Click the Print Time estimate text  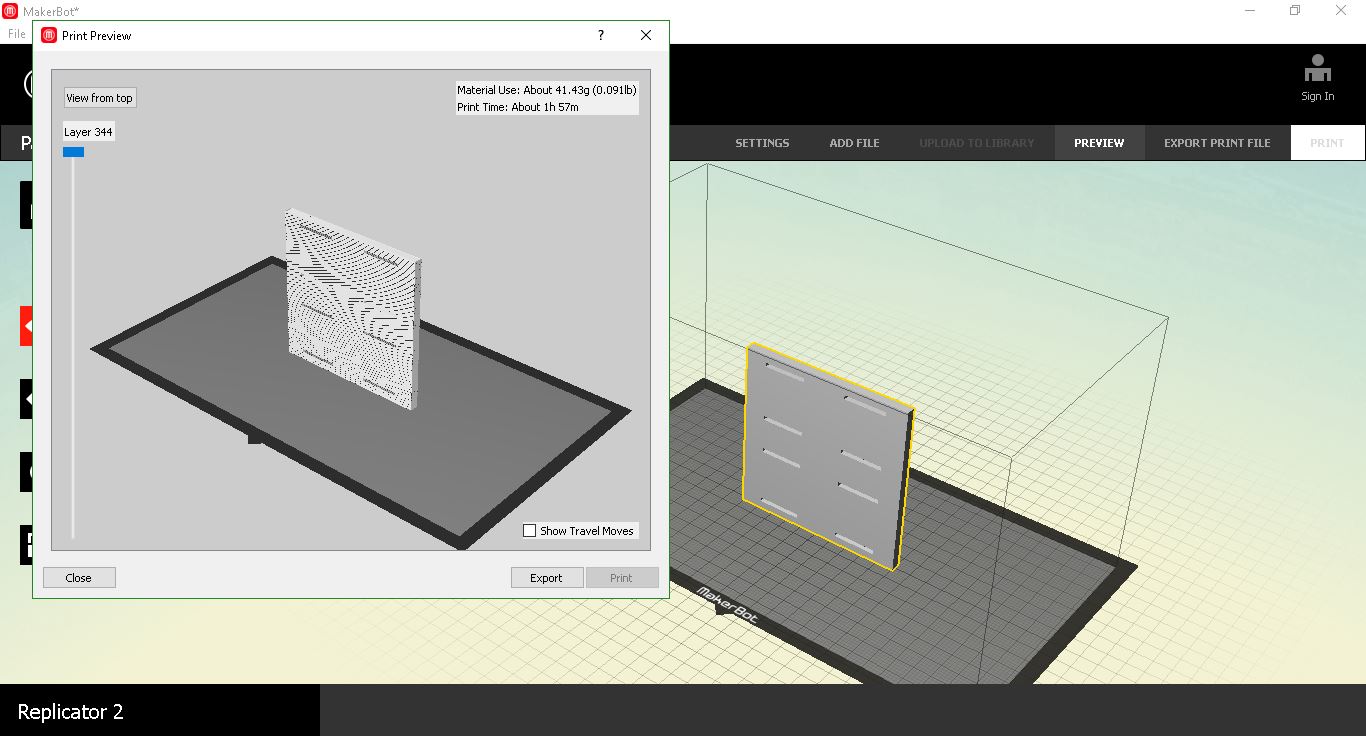pos(518,107)
